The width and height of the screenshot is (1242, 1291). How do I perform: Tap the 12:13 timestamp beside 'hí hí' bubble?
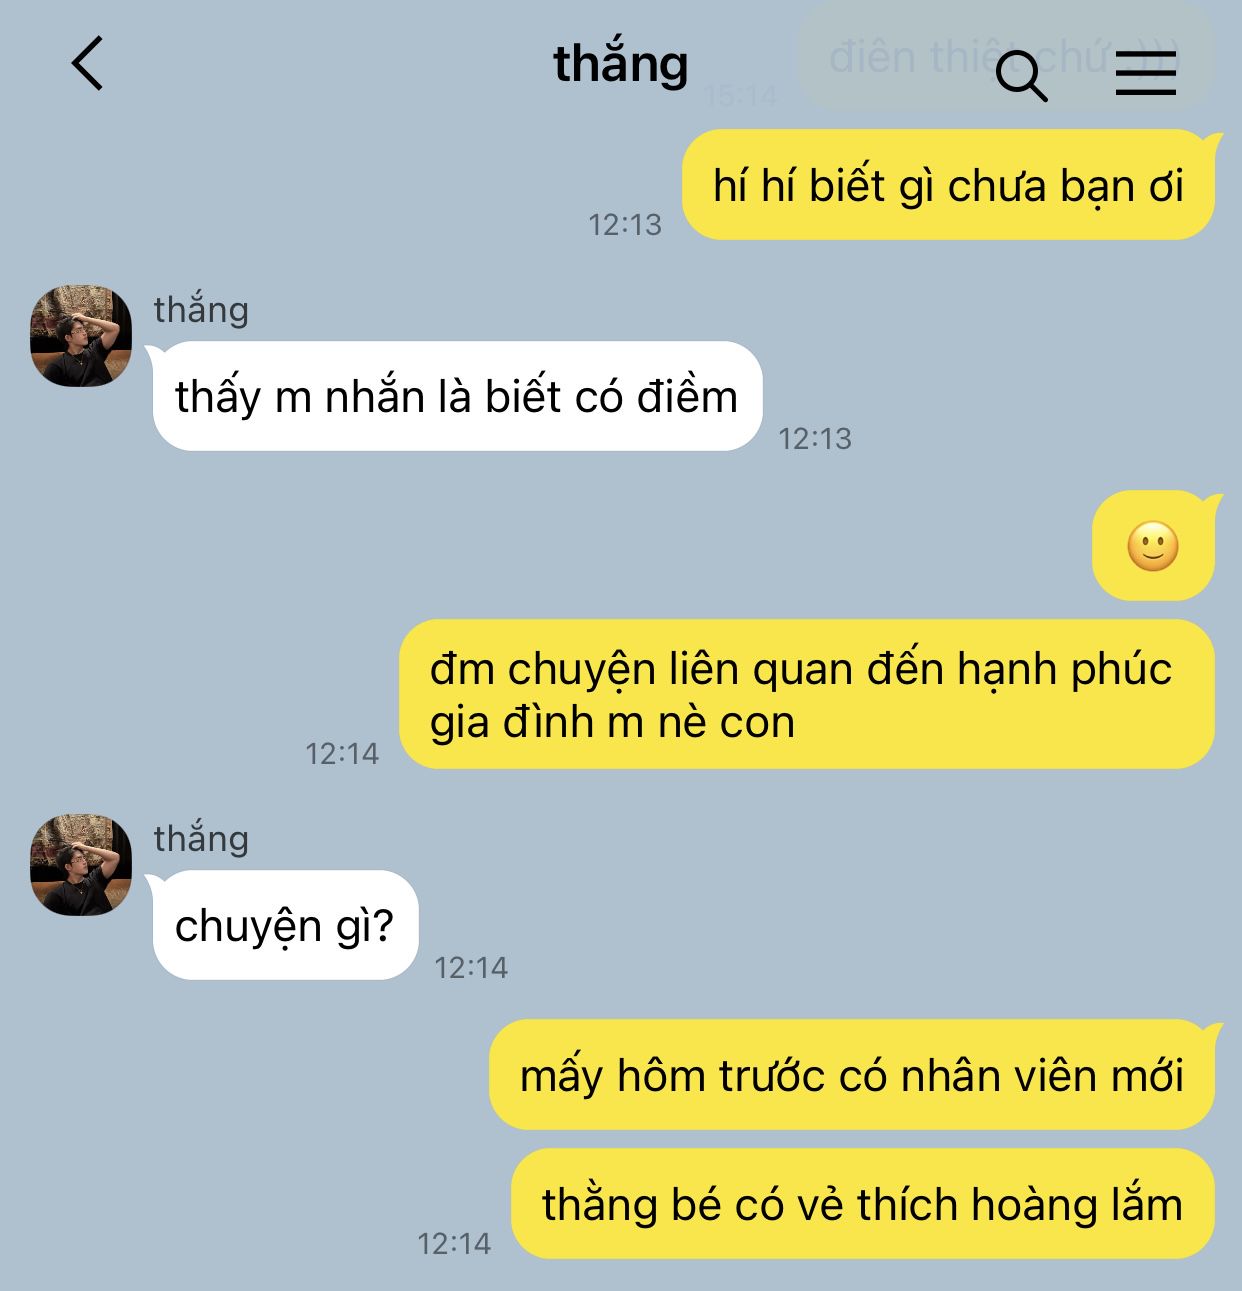625,224
